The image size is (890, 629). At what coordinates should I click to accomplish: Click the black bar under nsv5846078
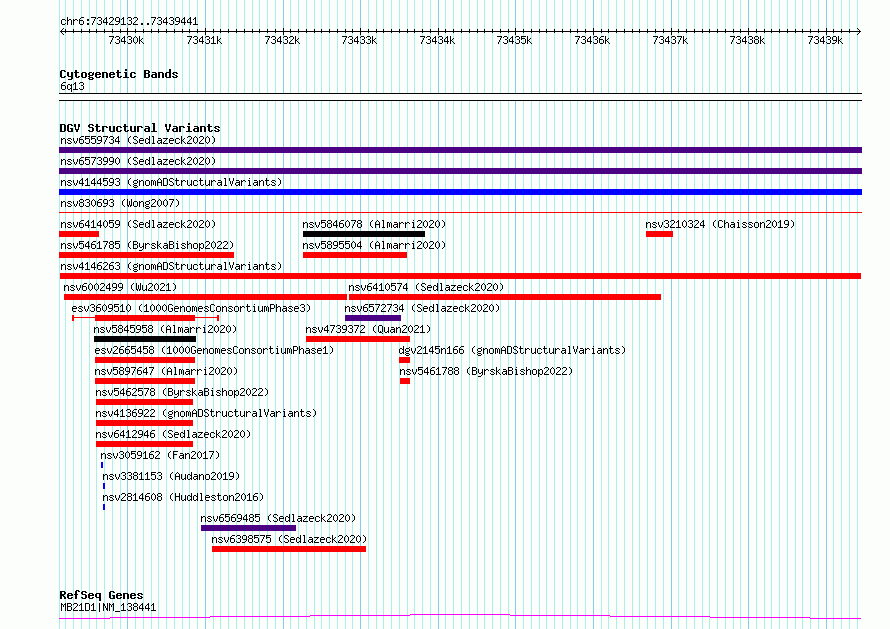click(x=364, y=234)
